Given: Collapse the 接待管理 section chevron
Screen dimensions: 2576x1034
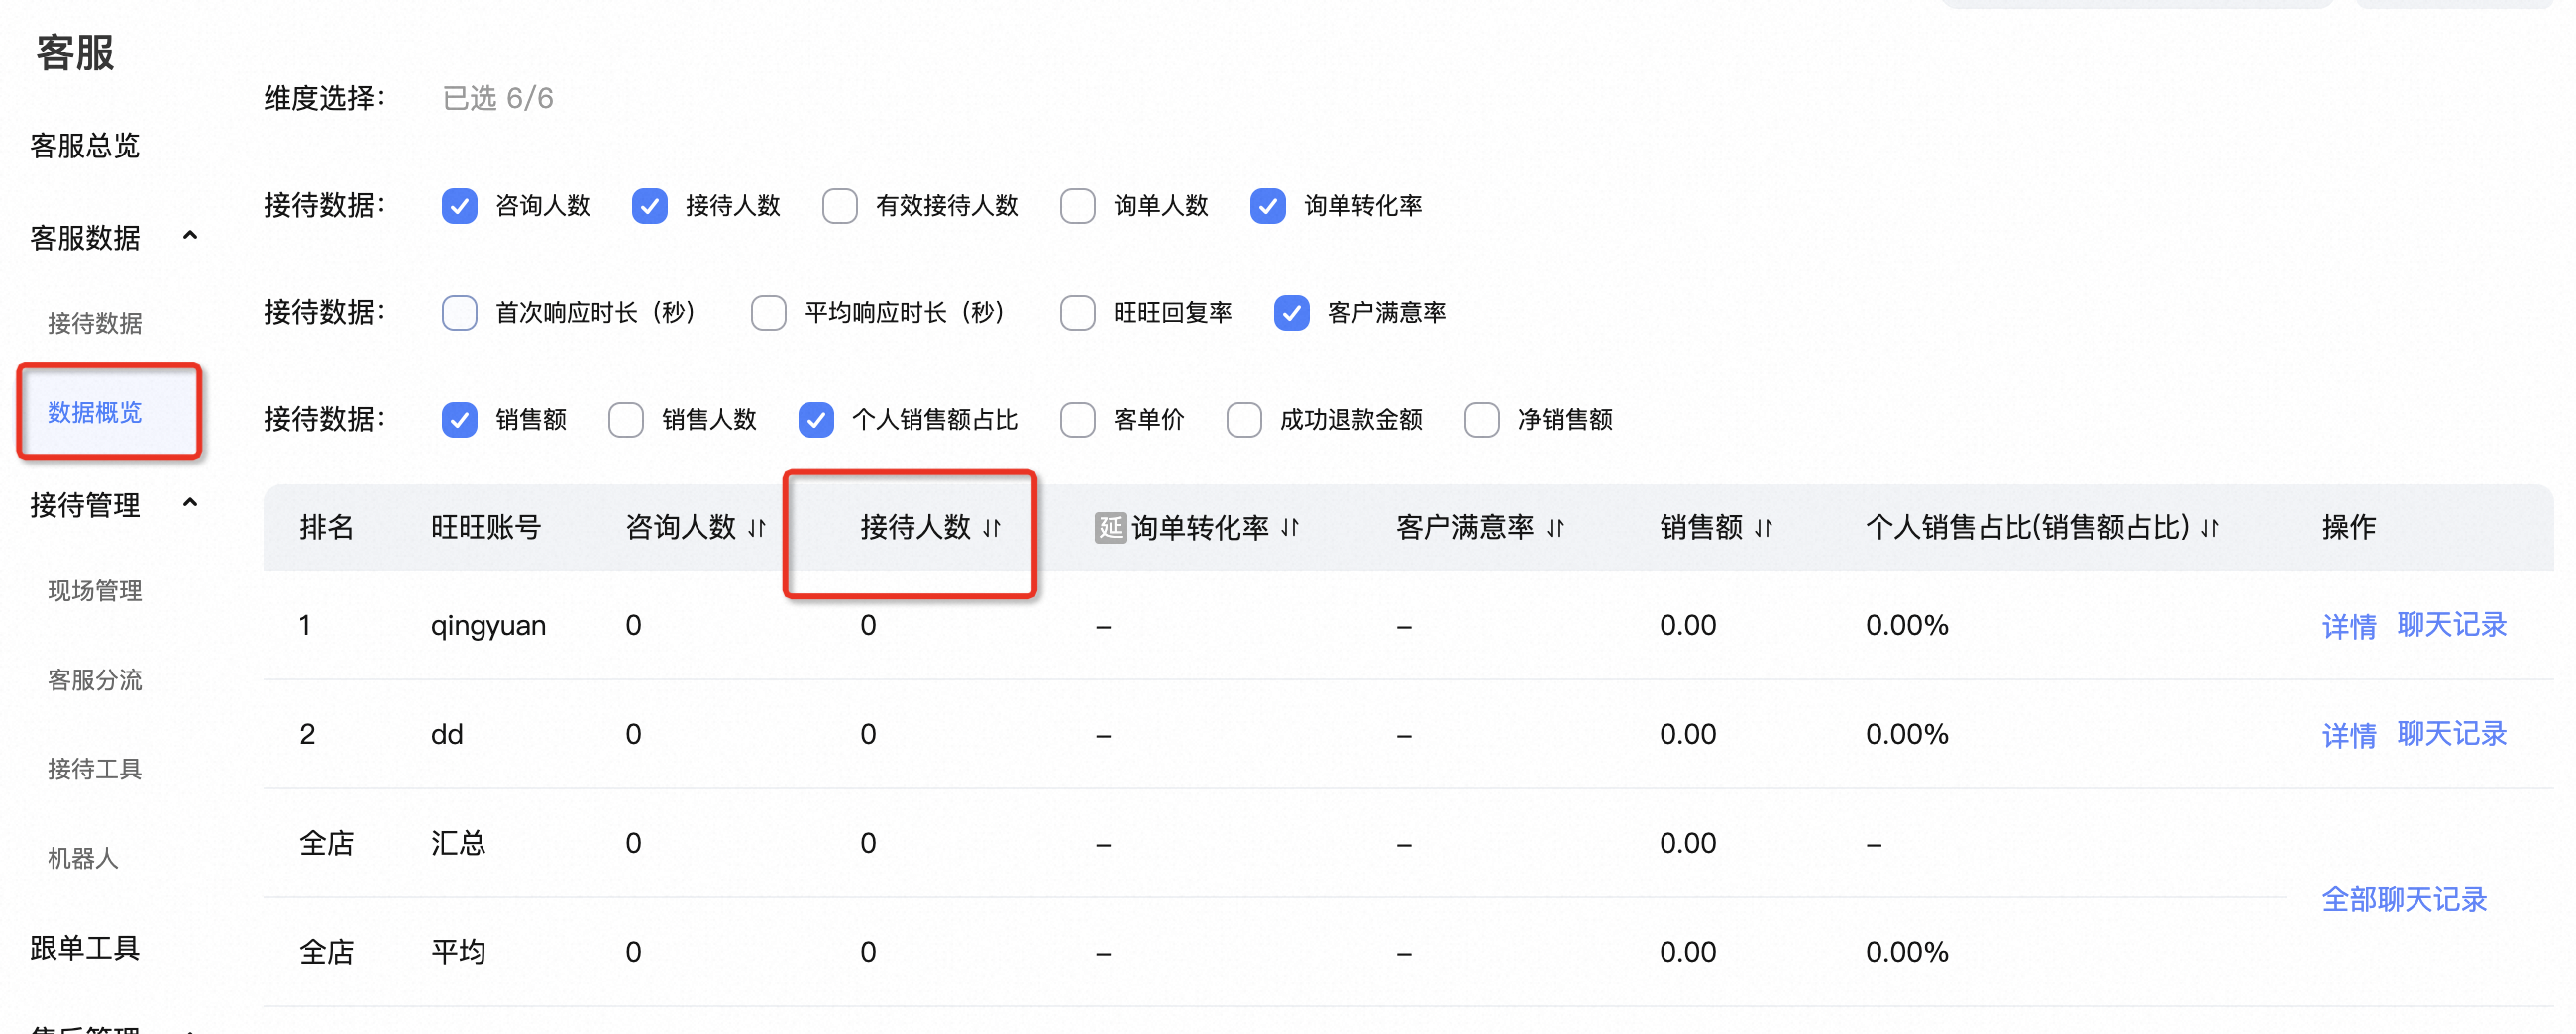Looking at the screenshot, I should pos(190,503).
